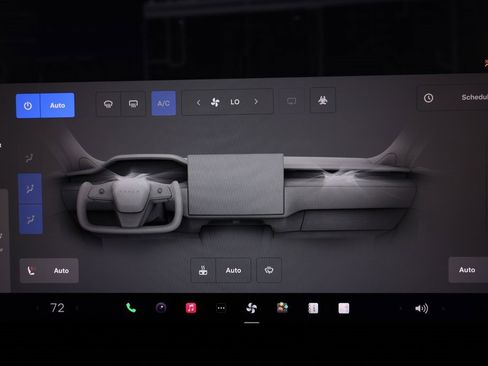488x366 pixels.
Task: Tap the climate fan icon in dock
Action: tap(251, 308)
